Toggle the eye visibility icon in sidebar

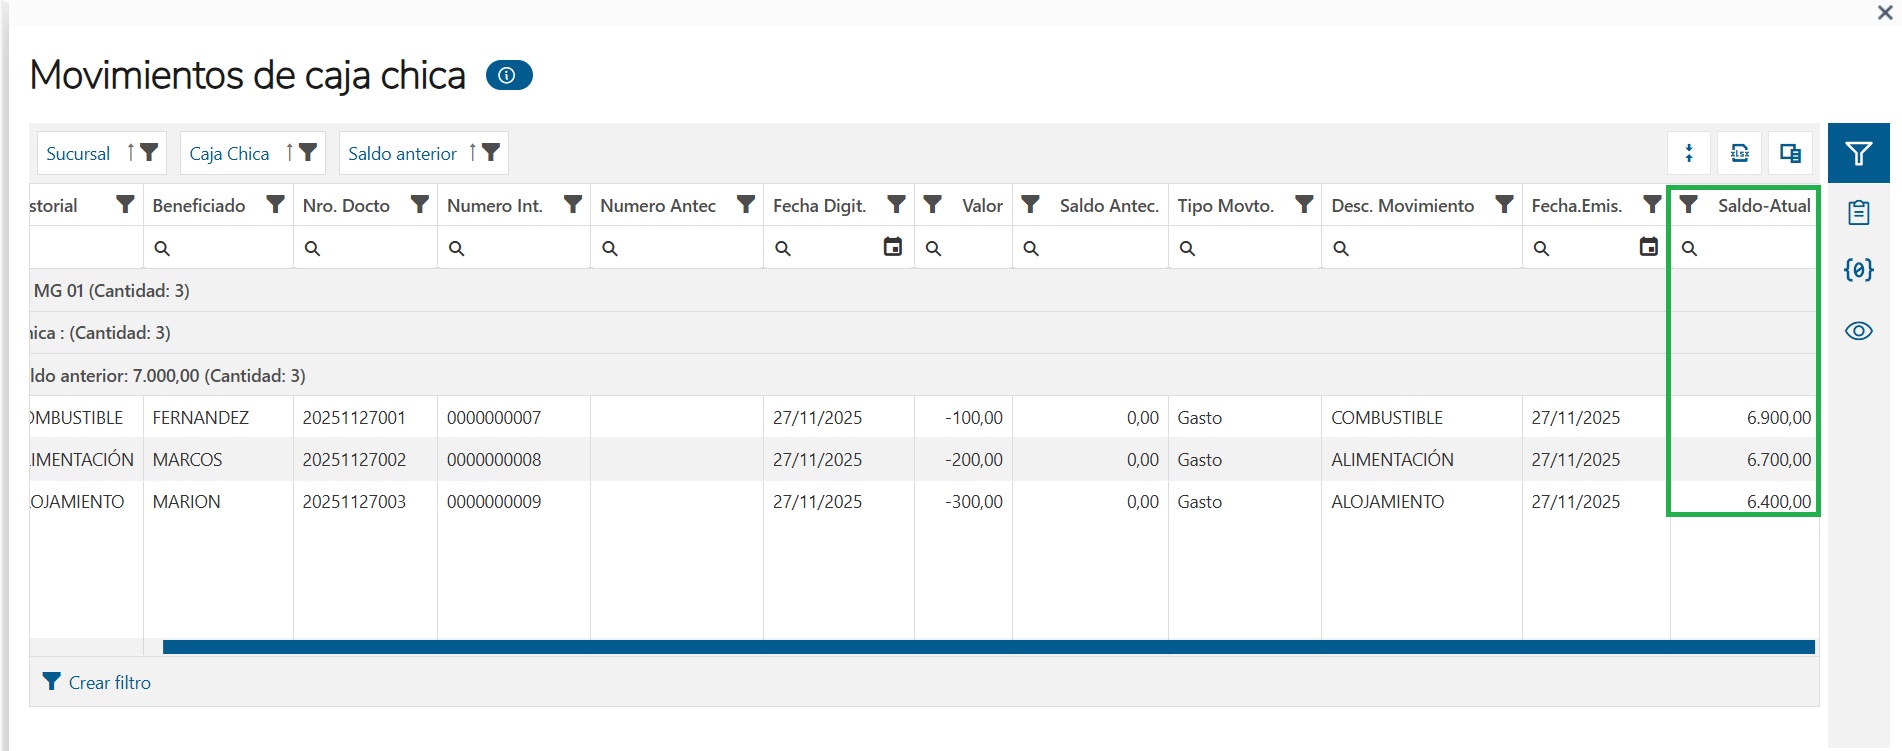pyautogui.click(x=1858, y=331)
